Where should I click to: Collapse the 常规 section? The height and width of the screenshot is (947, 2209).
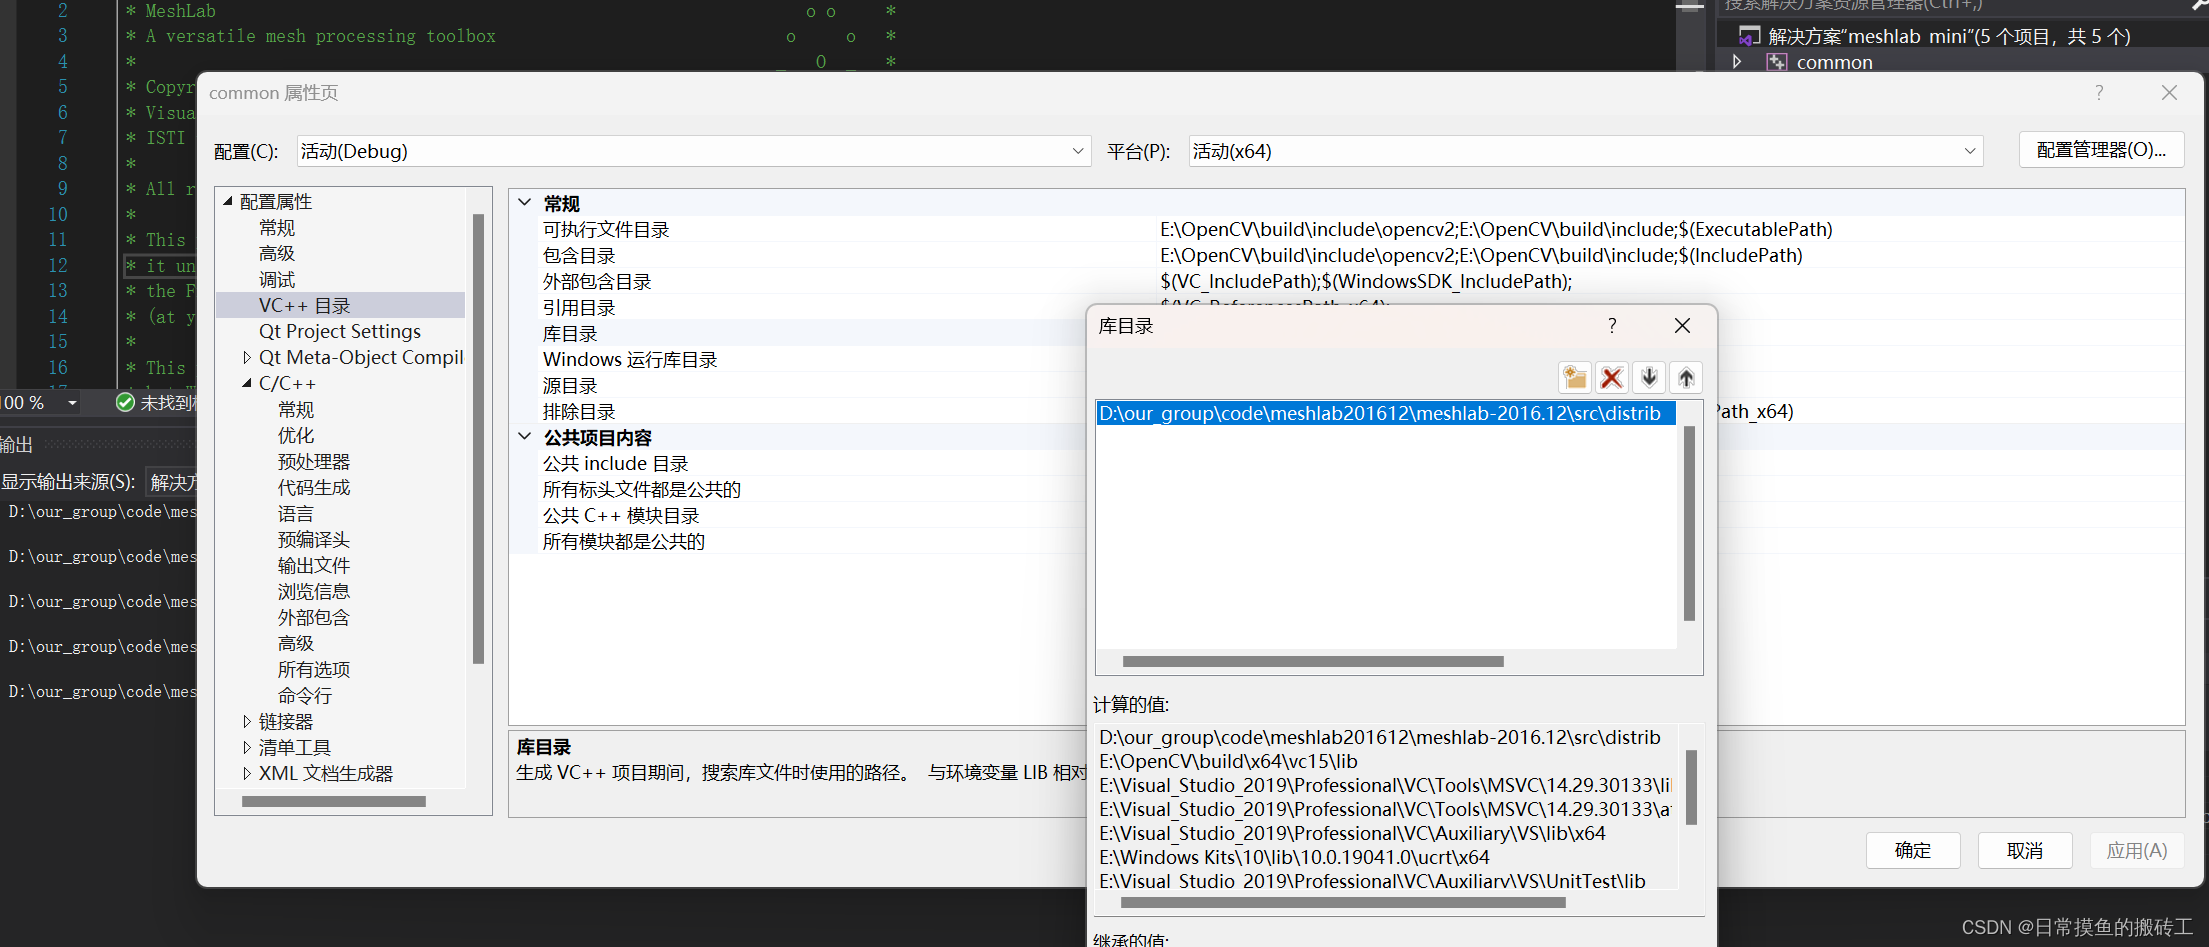click(x=524, y=202)
